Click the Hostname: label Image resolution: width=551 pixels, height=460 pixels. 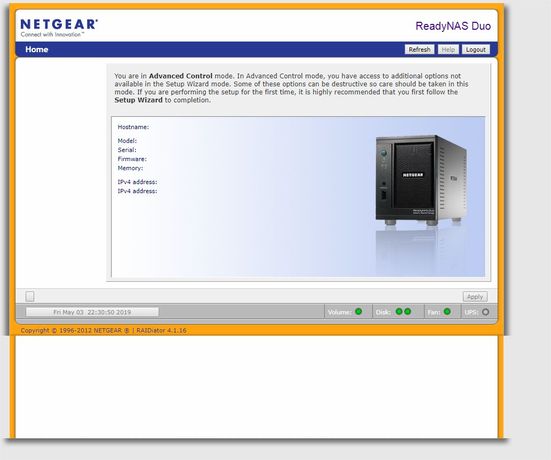click(x=133, y=127)
